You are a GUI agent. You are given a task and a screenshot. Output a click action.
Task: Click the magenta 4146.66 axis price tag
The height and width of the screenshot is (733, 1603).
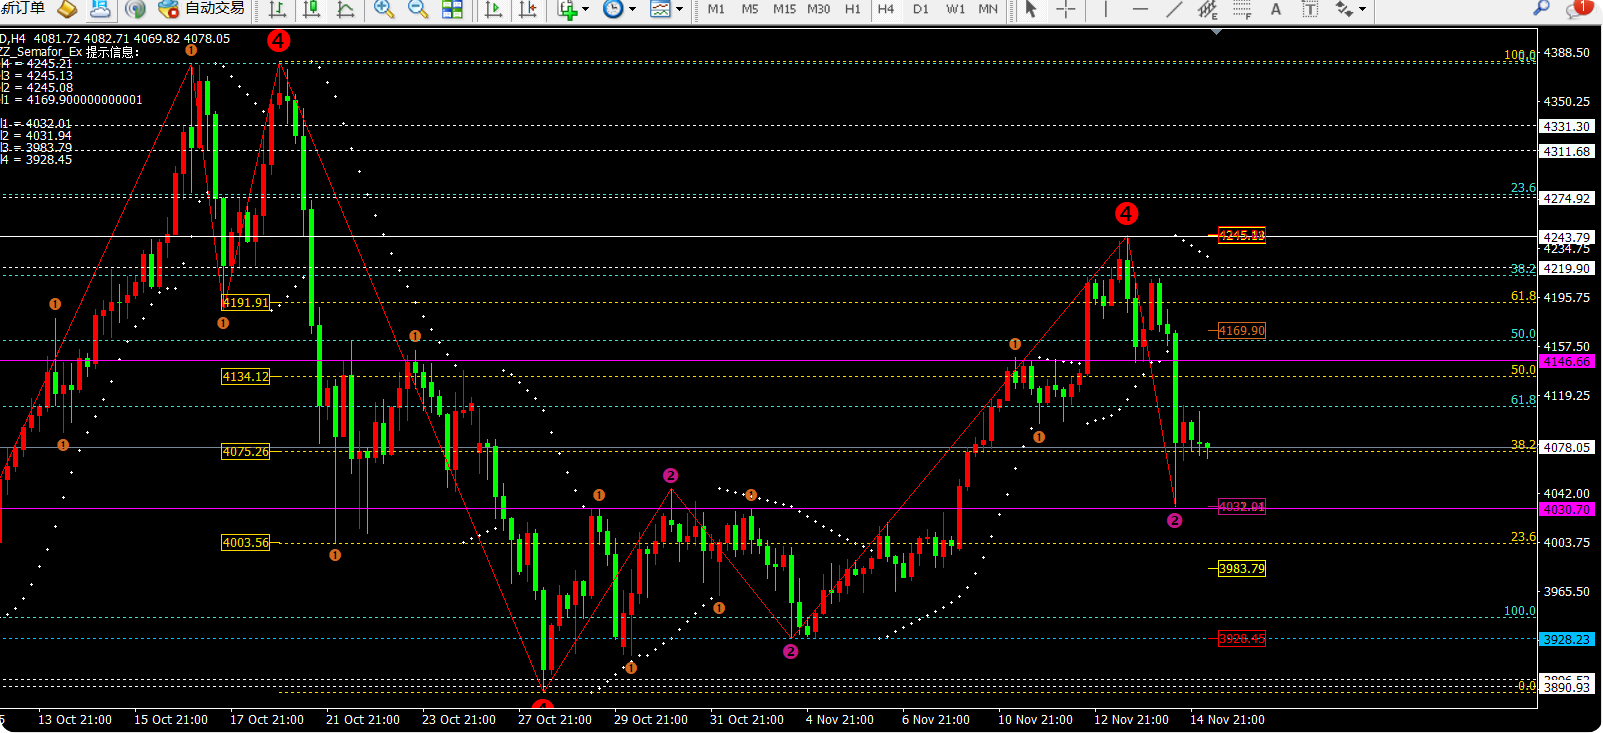click(x=1567, y=362)
